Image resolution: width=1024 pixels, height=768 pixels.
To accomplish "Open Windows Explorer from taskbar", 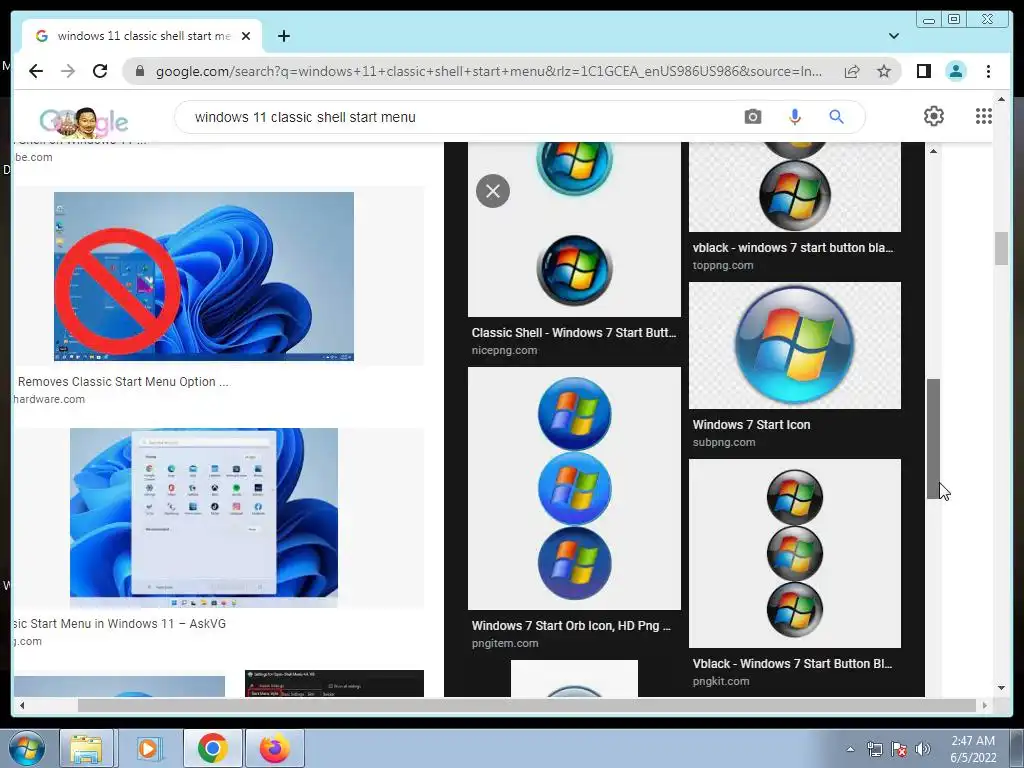I will coord(86,748).
